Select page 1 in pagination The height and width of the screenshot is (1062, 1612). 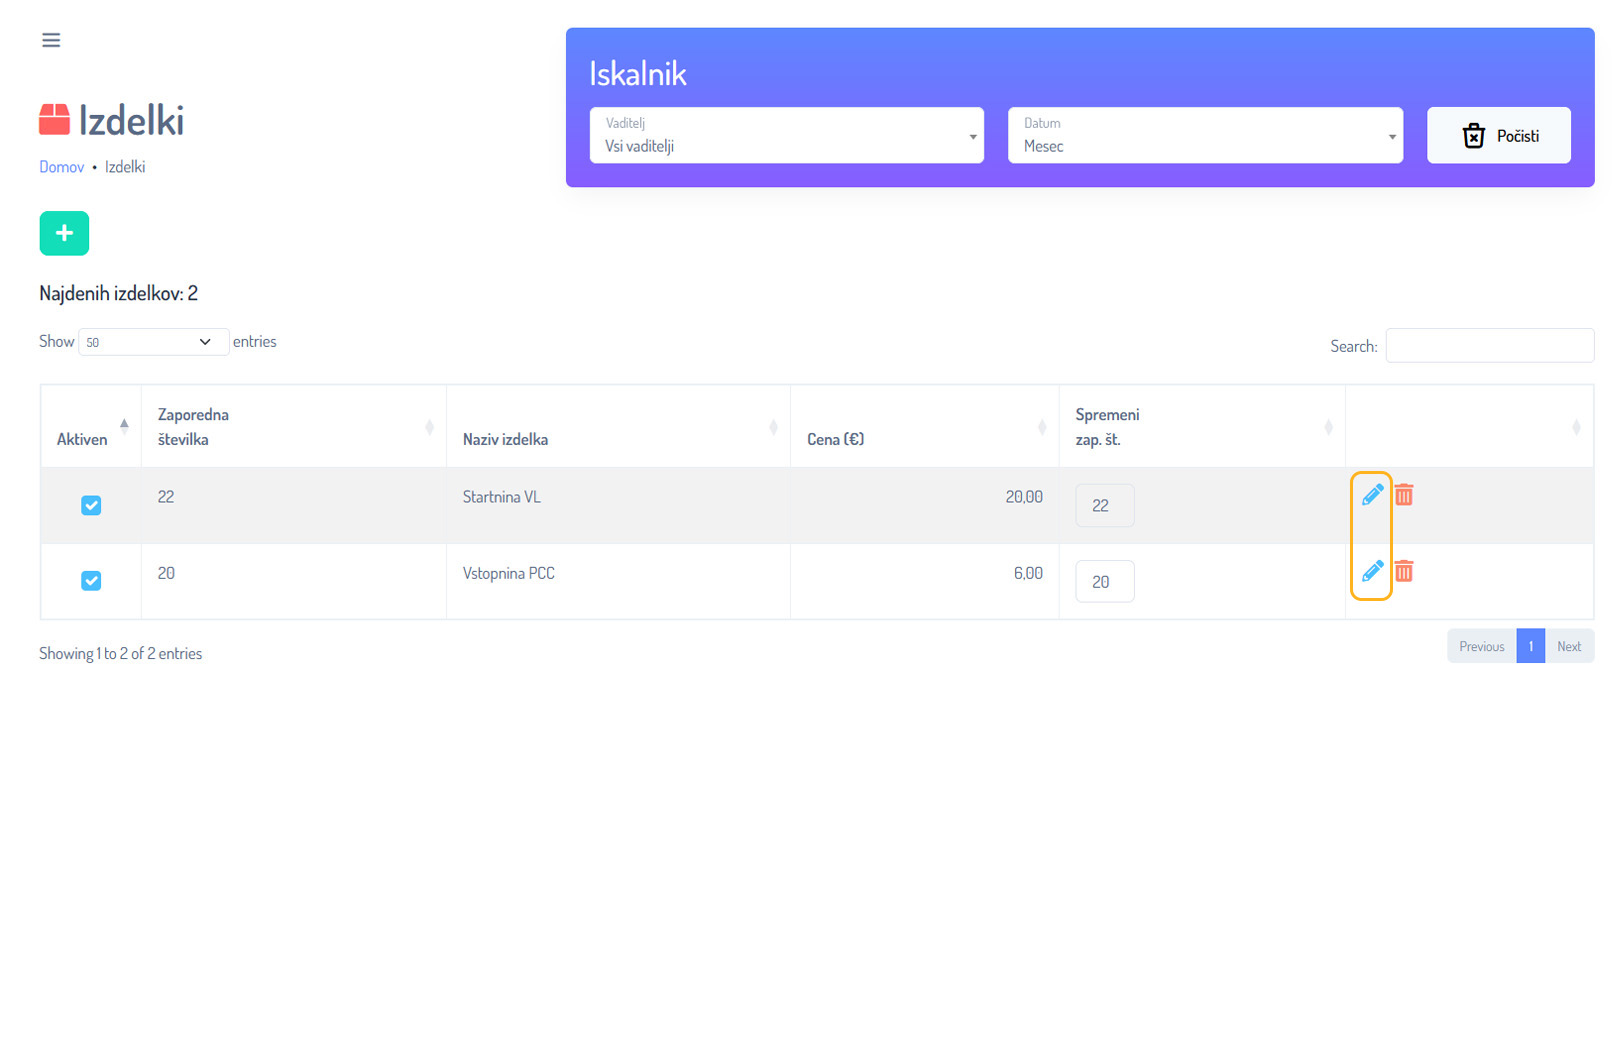click(1530, 646)
